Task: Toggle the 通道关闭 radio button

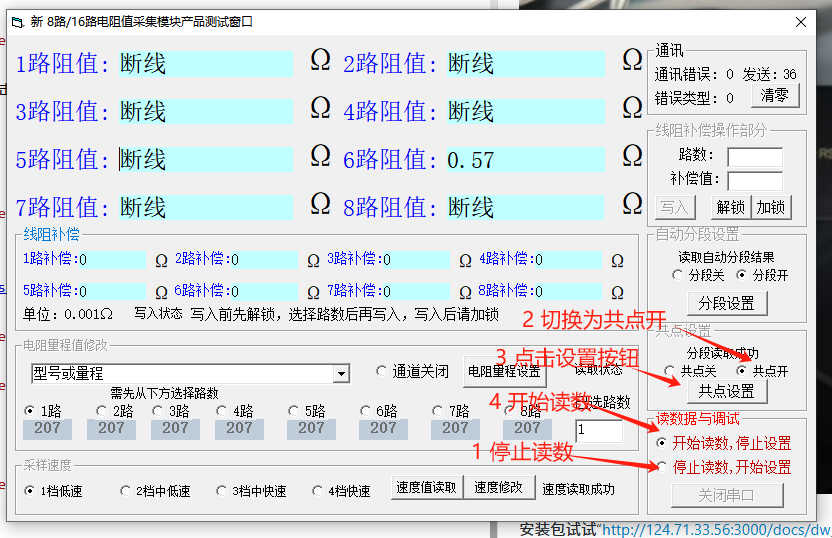Action: tap(382, 371)
